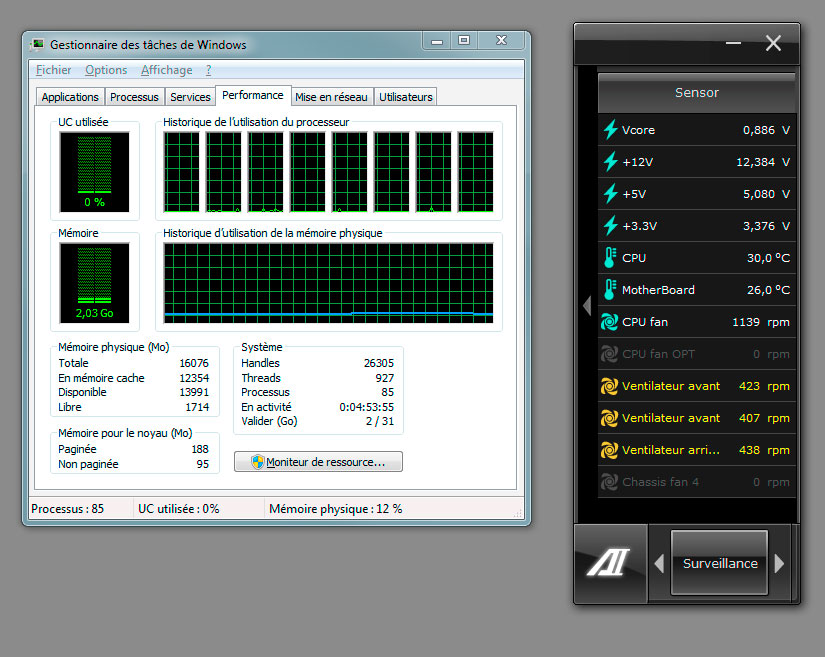Open the ? help menu
Viewport: 825px width, 657px height.
[208, 70]
